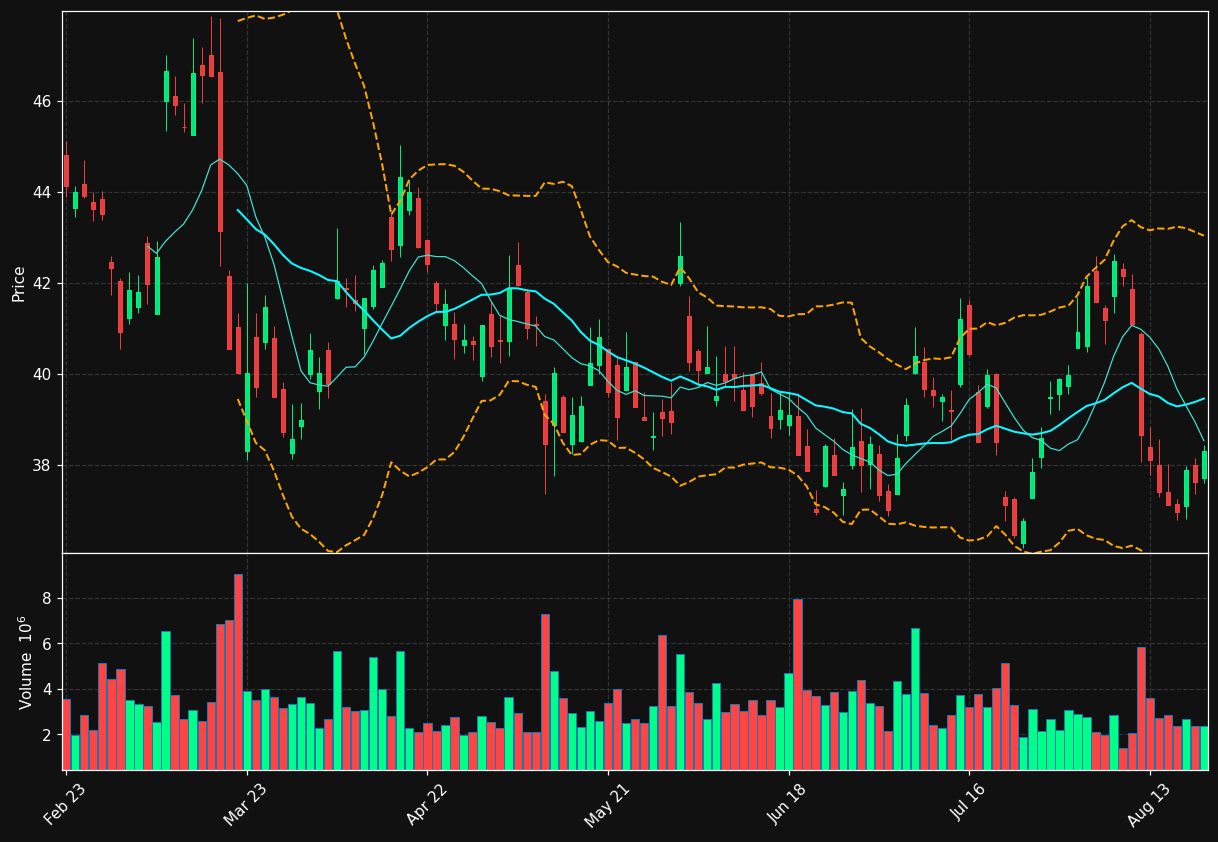Click the volume axis tick labeled 4
This screenshot has height=842, width=1218.
pyautogui.click(x=47, y=690)
